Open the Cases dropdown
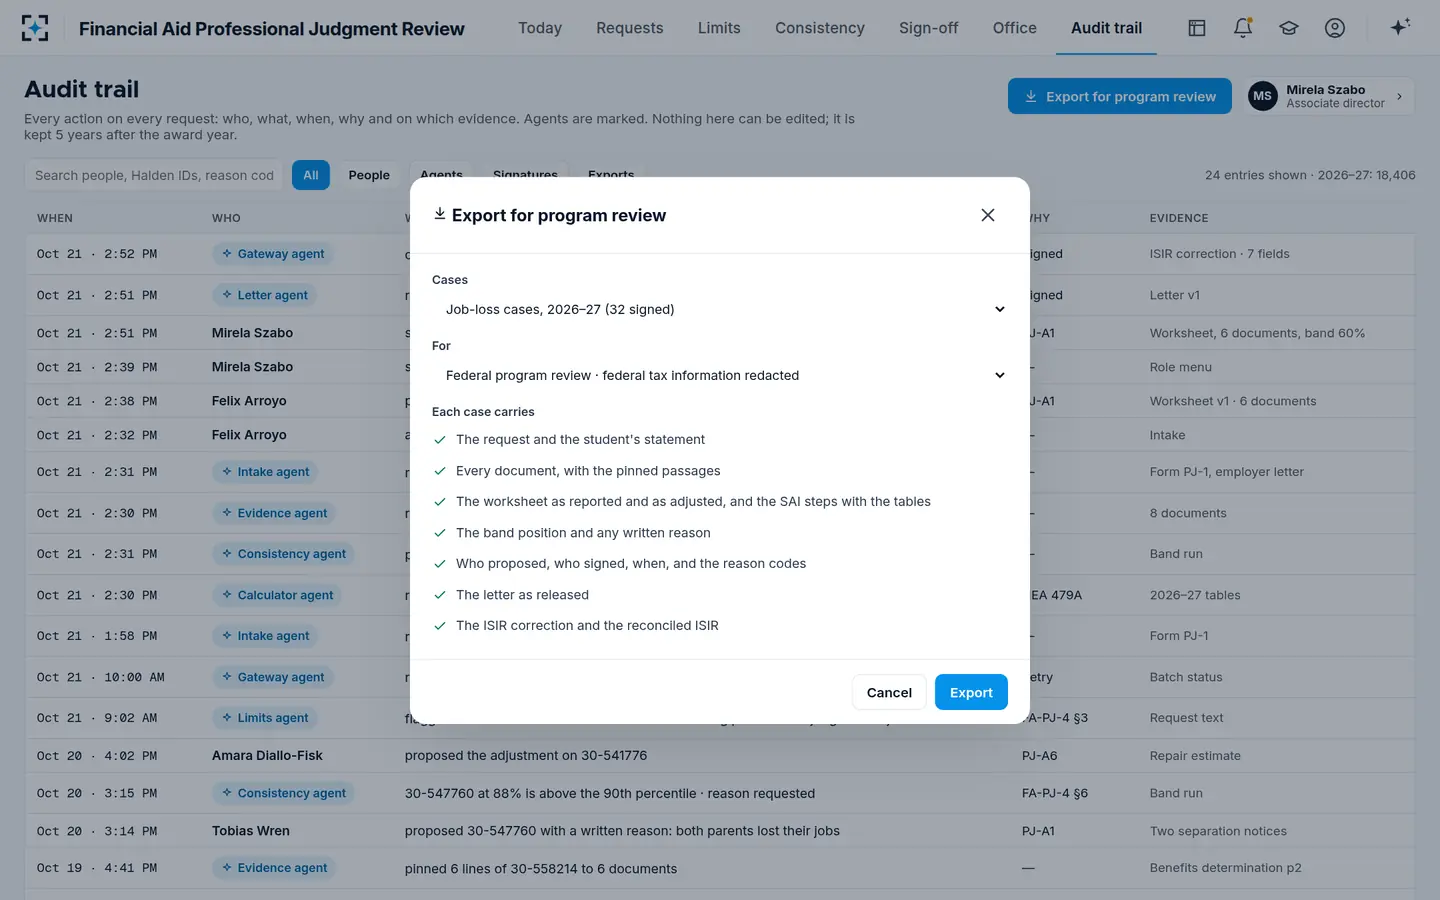Screen dimensions: 1440x900 coord(720,309)
